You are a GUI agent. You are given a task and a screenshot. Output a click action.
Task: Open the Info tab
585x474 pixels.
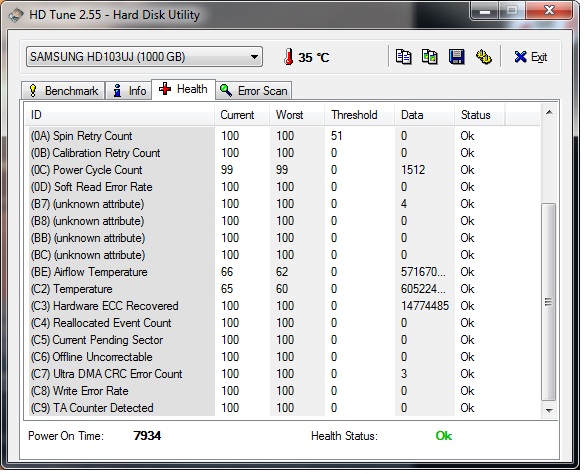pyautogui.click(x=129, y=91)
